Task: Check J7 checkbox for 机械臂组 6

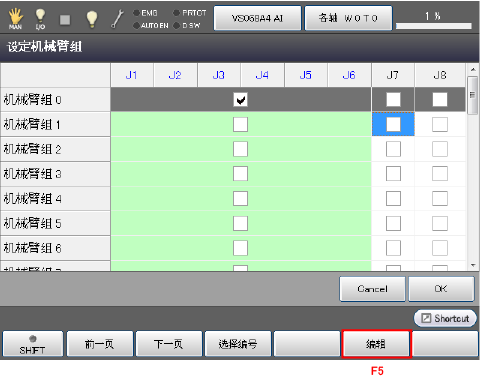Action: 393,248
